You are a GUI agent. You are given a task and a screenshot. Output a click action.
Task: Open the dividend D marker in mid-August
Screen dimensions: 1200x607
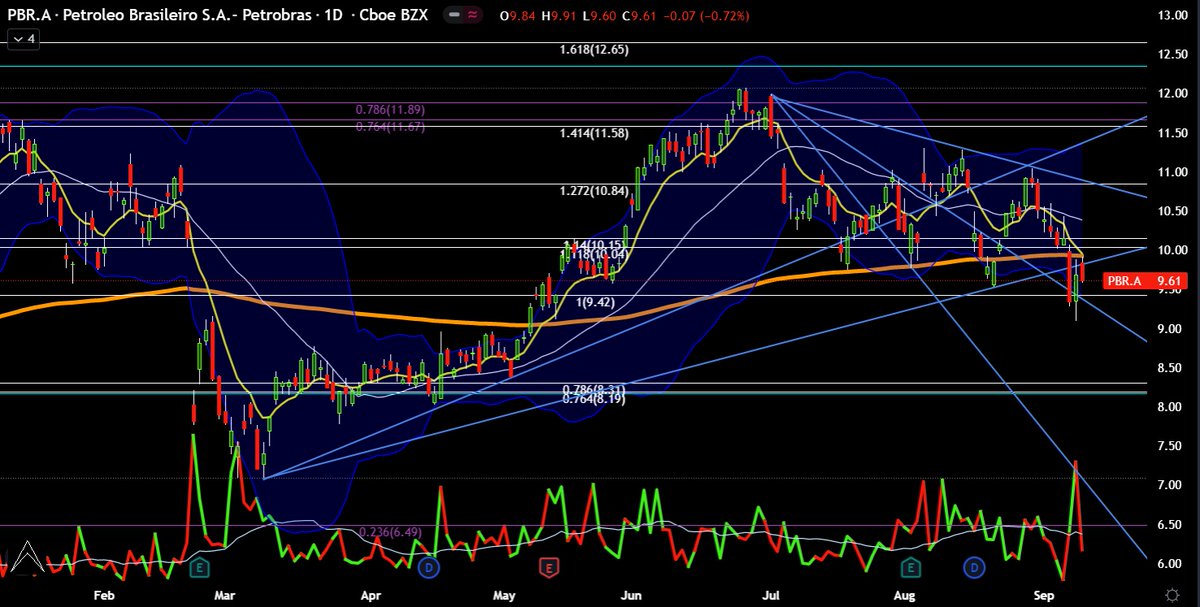tap(972, 569)
